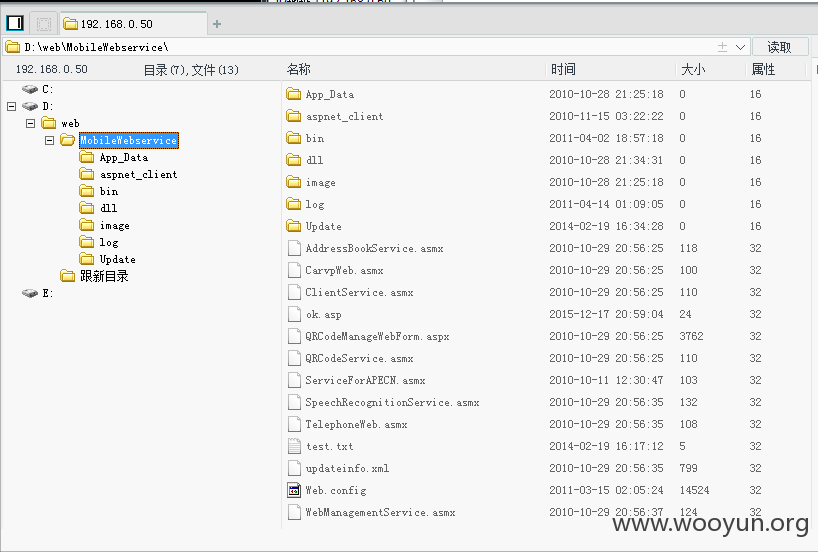Click the plus-minus icon in path bar
Screen dimensions: 818x552
(722, 47)
